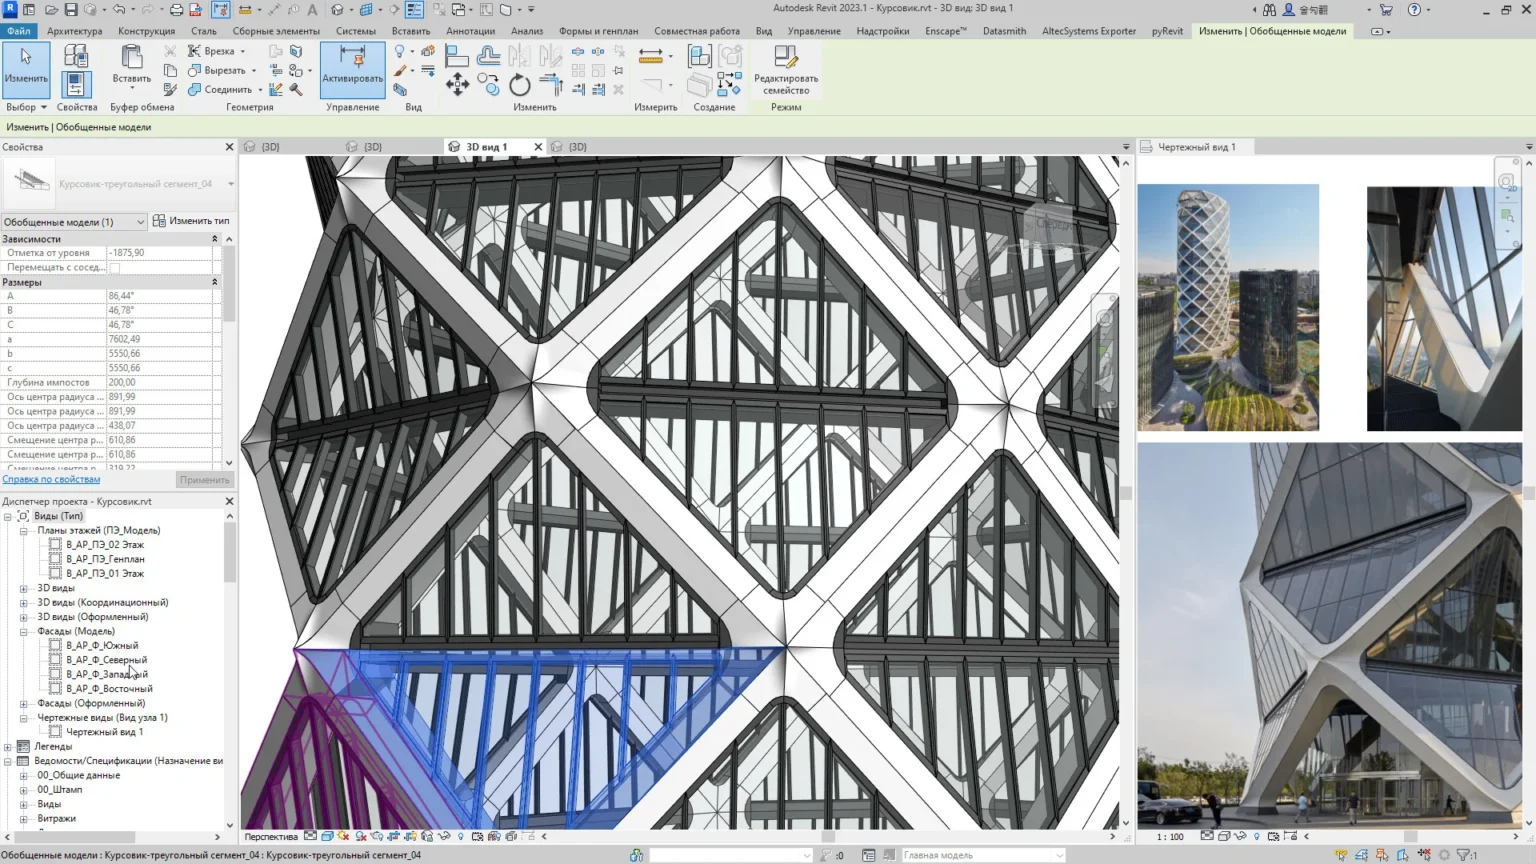Click the Edit Family button
The height and width of the screenshot is (864, 1536).
pyautogui.click(x=785, y=70)
